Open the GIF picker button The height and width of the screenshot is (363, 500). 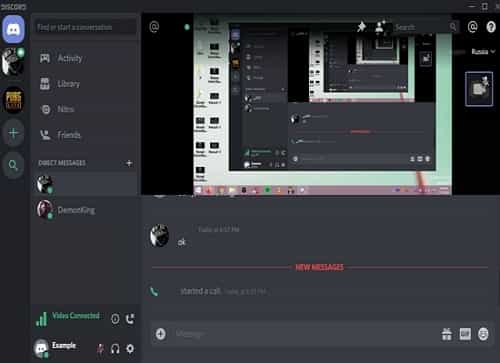tap(465, 334)
